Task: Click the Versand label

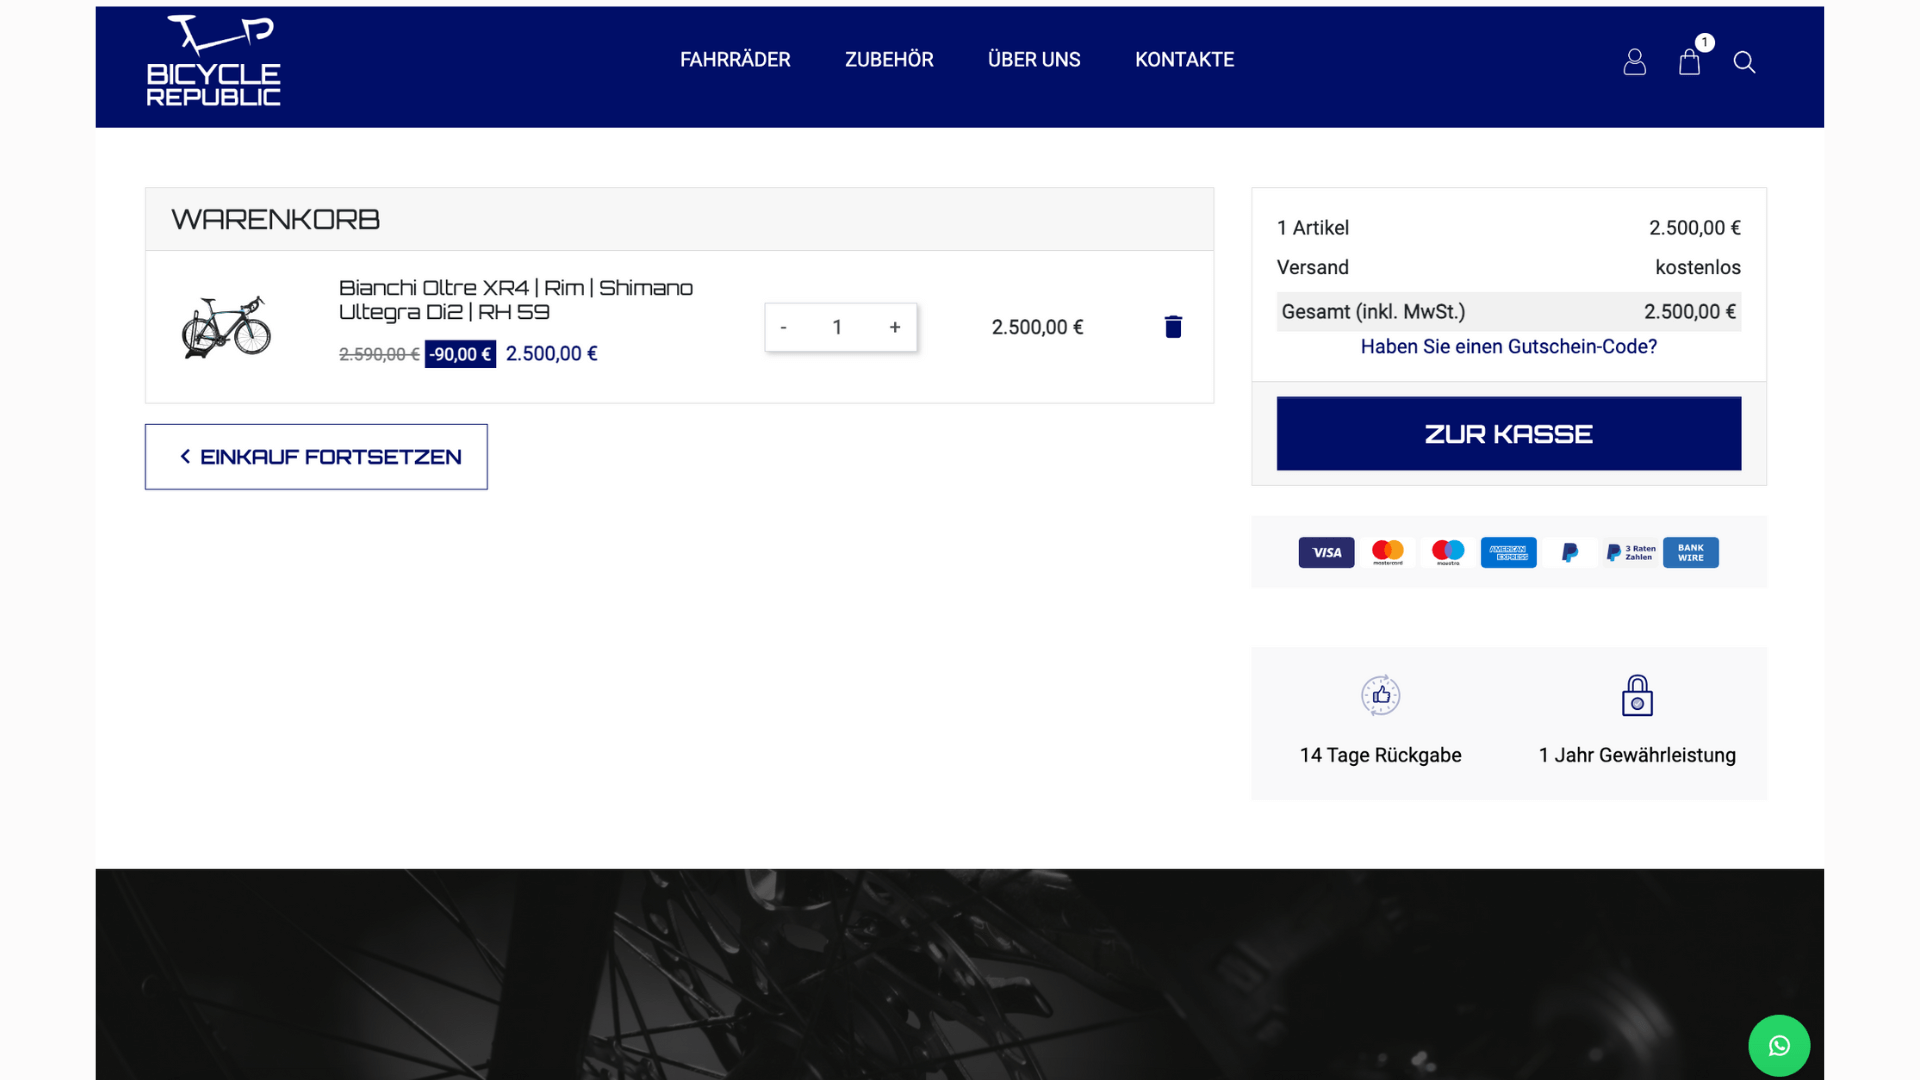Action: coord(1313,267)
